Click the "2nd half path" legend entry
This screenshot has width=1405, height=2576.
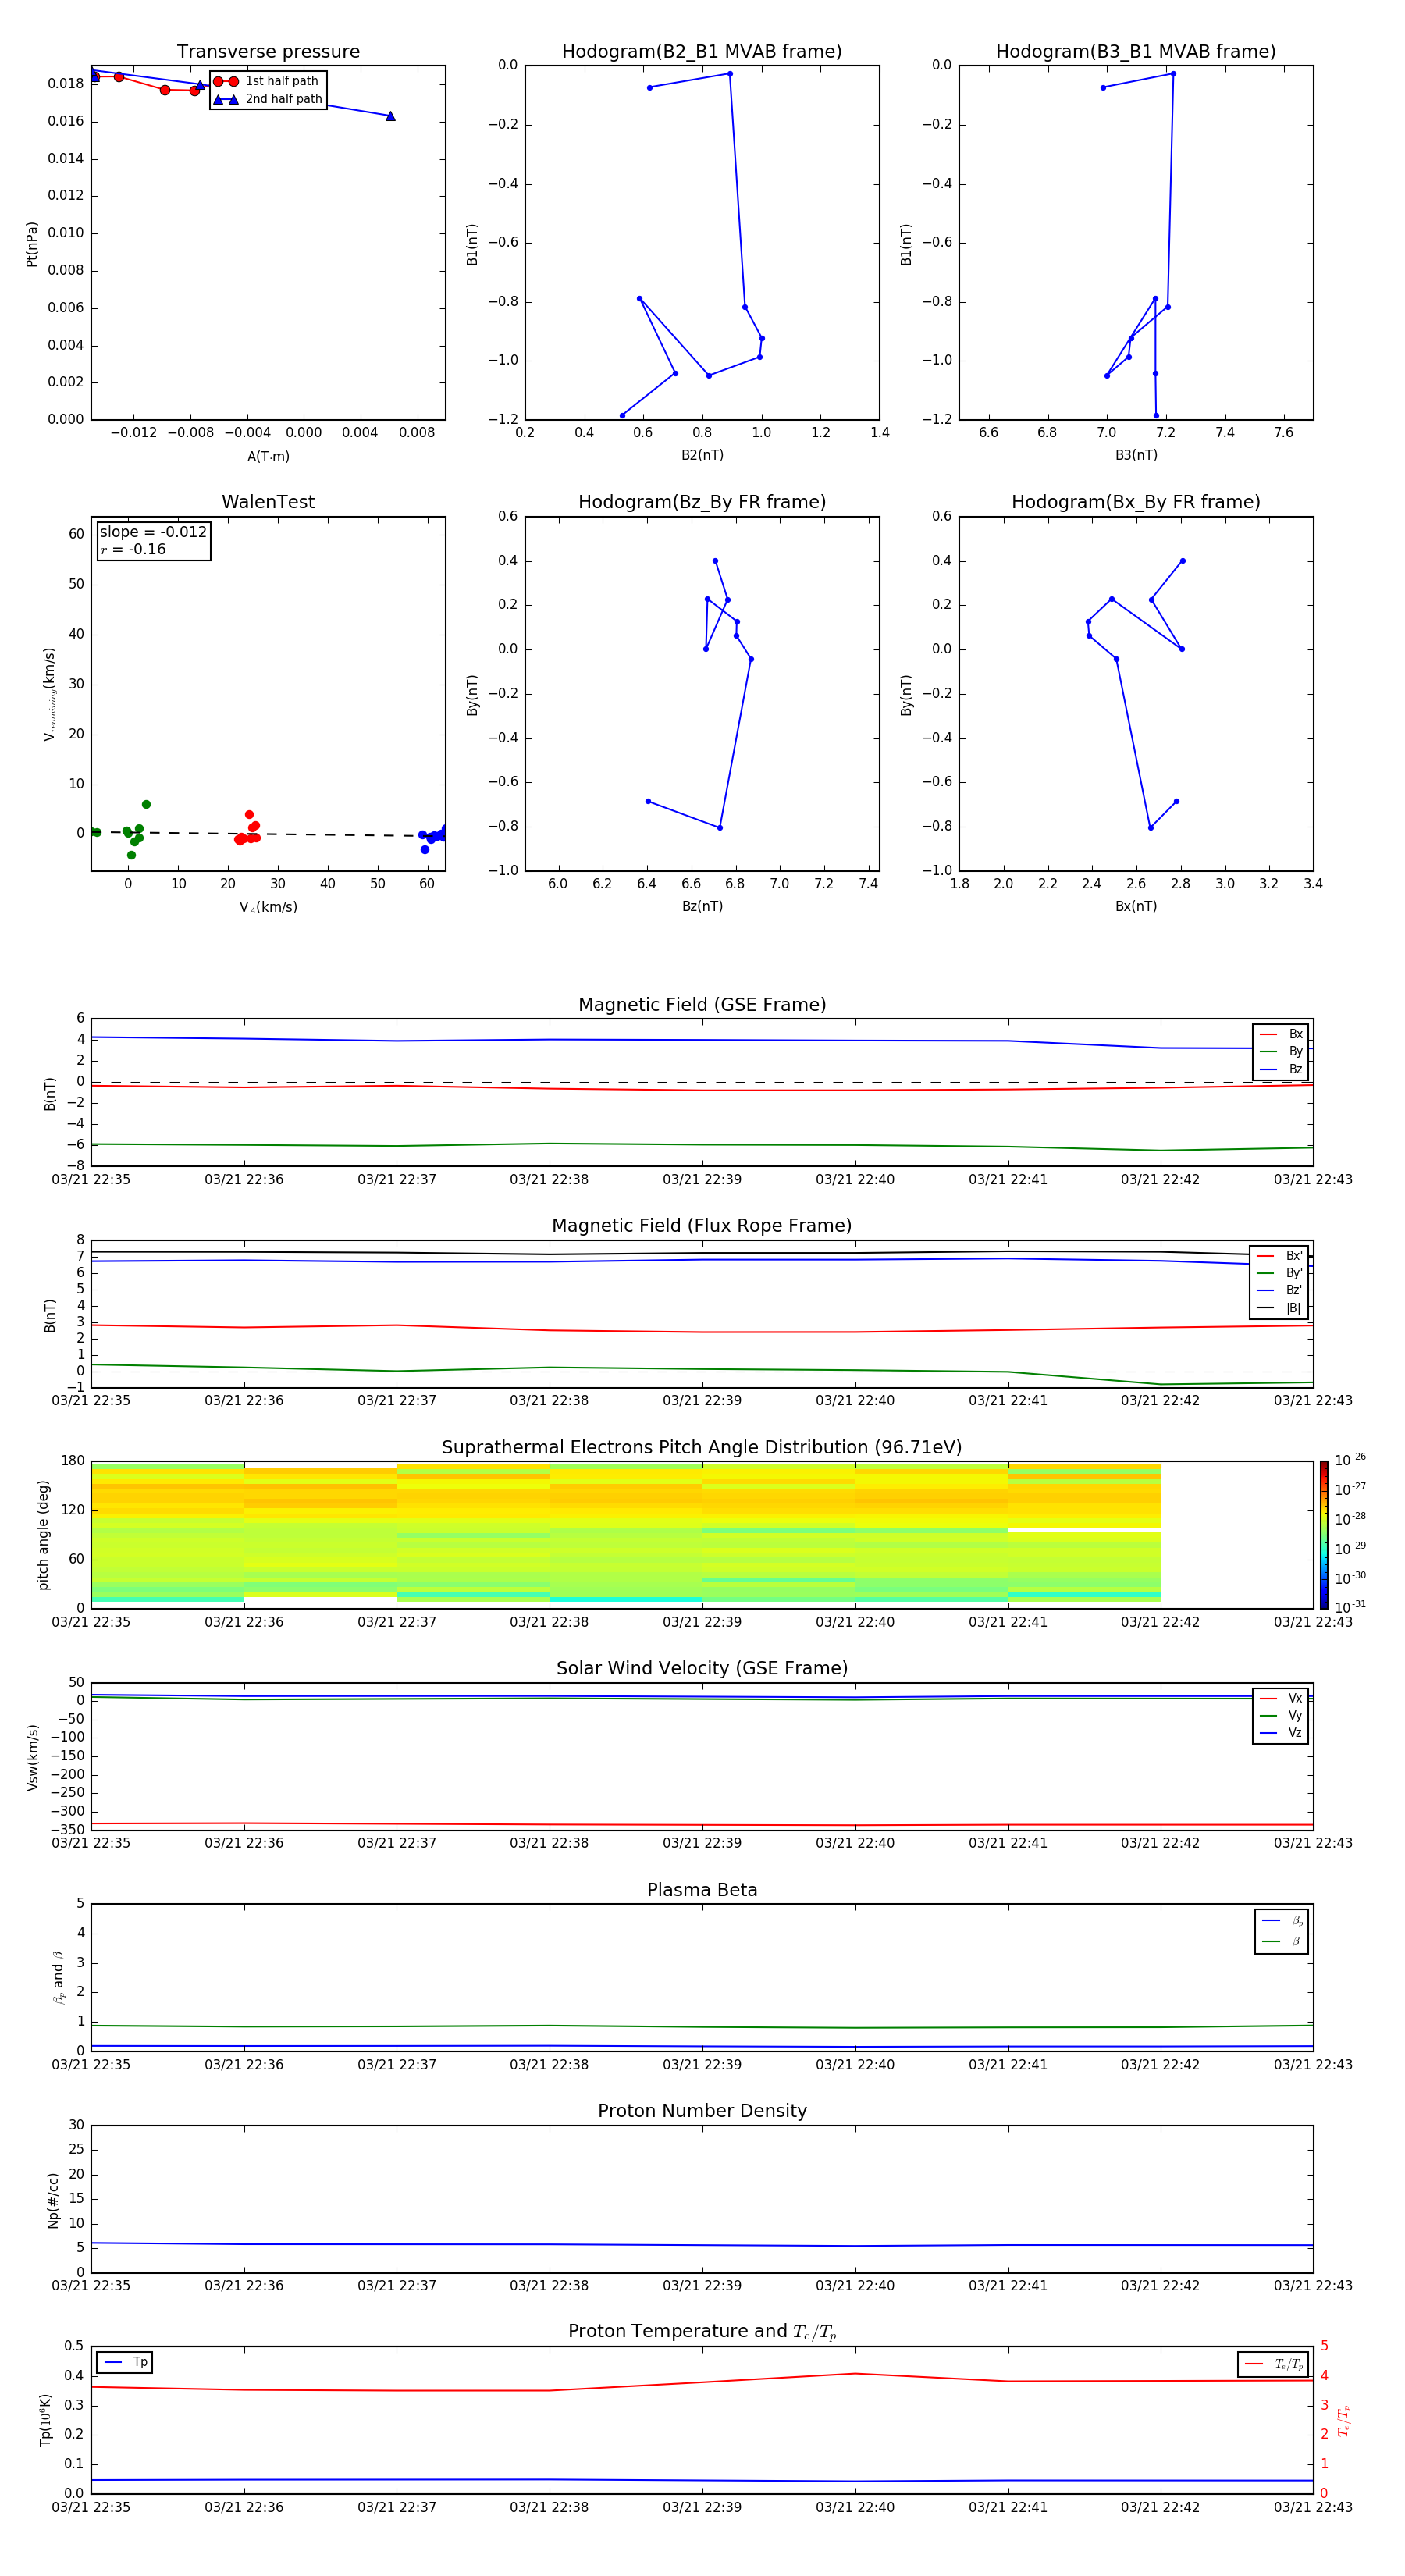(x=268, y=99)
